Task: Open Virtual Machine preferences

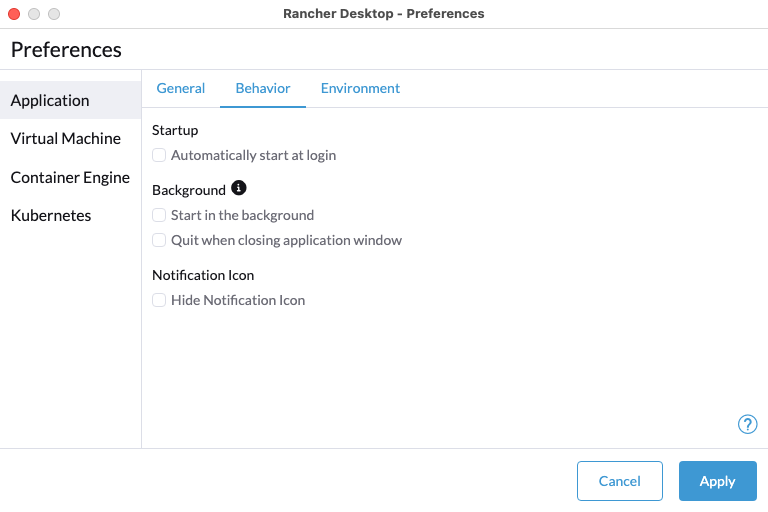Action: pos(66,139)
